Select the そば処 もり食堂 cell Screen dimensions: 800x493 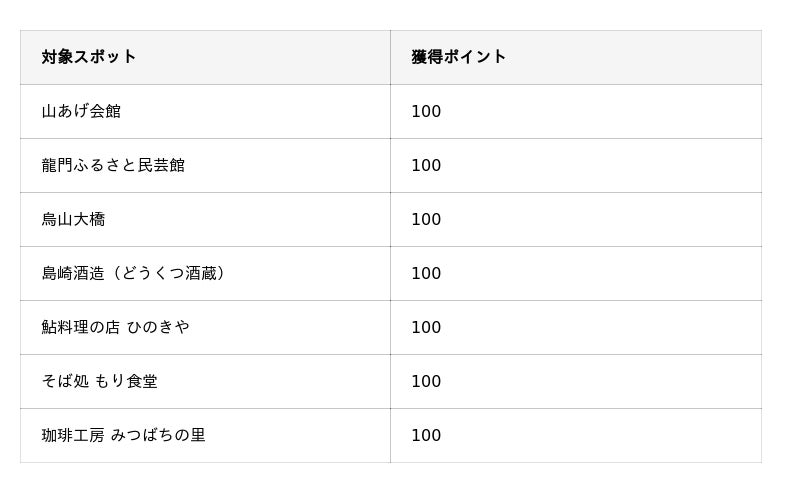point(205,382)
